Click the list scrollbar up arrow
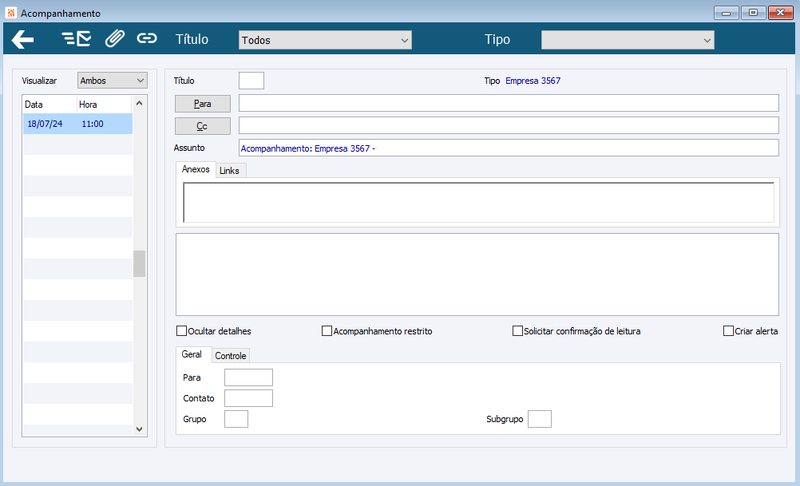 point(139,104)
